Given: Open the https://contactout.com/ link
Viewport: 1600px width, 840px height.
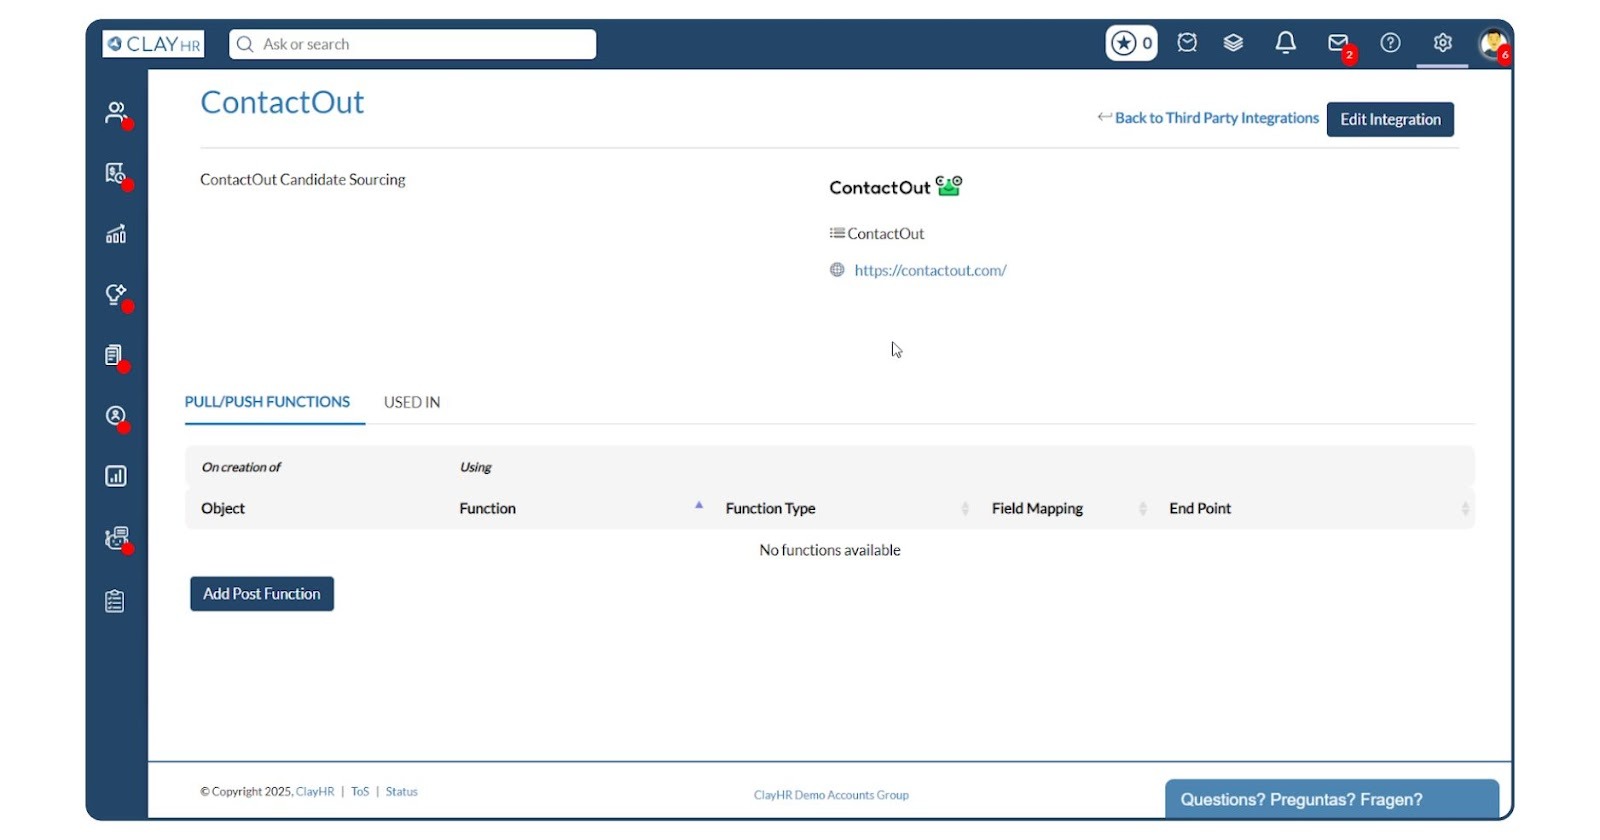Looking at the screenshot, I should [x=930, y=270].
